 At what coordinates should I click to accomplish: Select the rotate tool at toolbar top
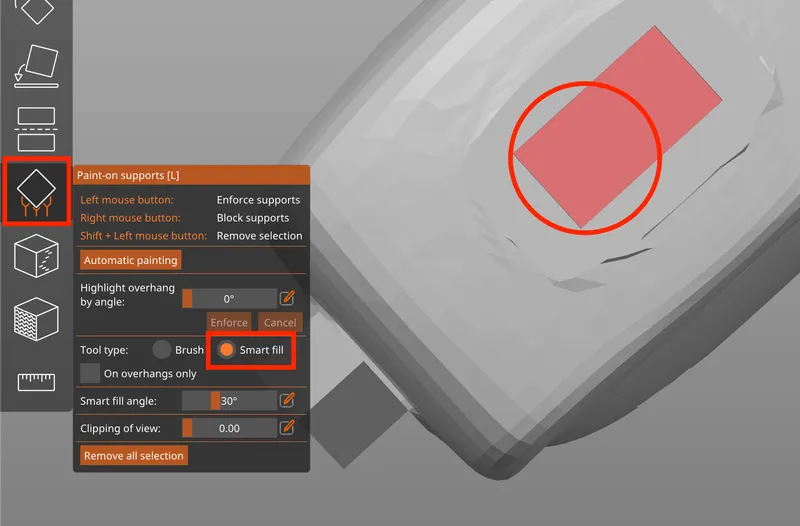coord(36,11)
